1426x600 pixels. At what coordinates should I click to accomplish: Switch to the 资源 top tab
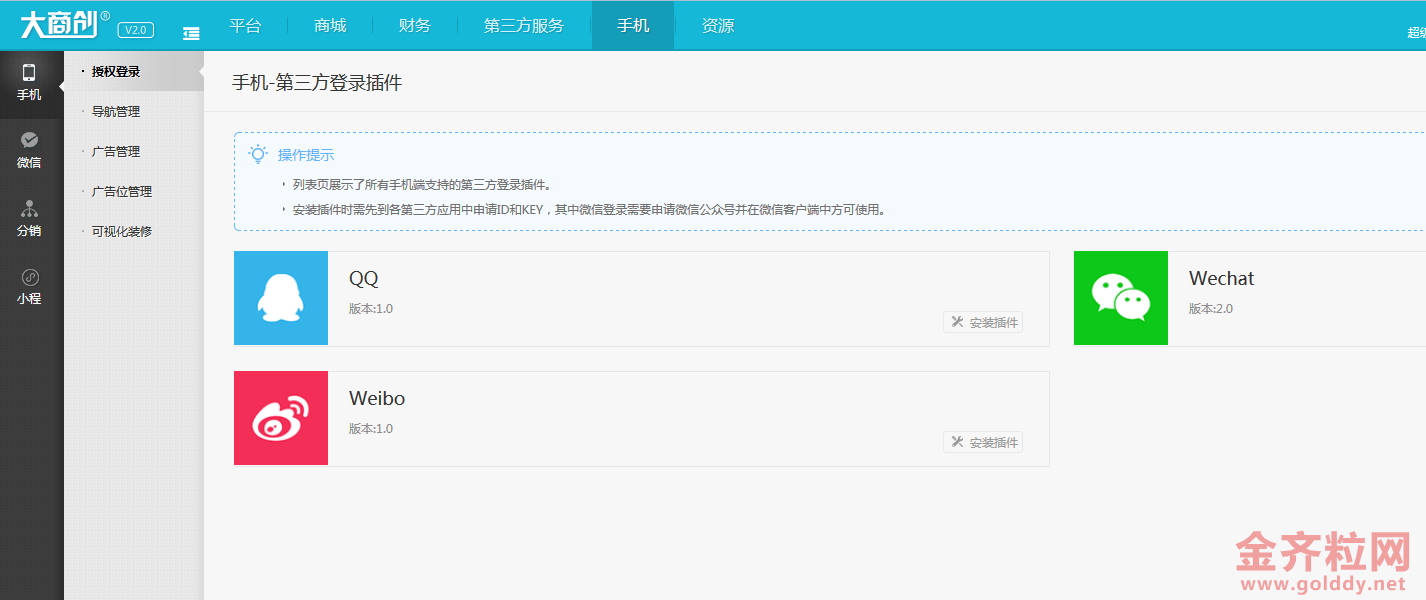[718, 26]
